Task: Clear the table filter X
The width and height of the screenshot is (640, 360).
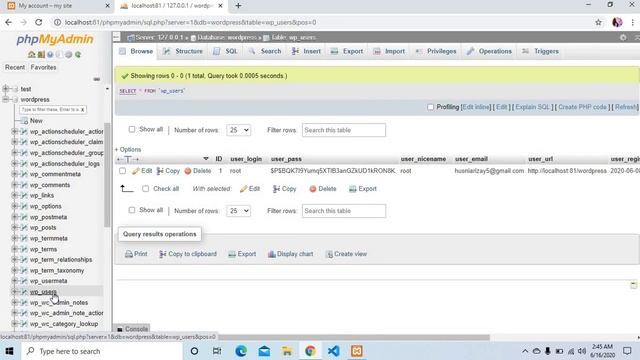Action: coord(82,110)
